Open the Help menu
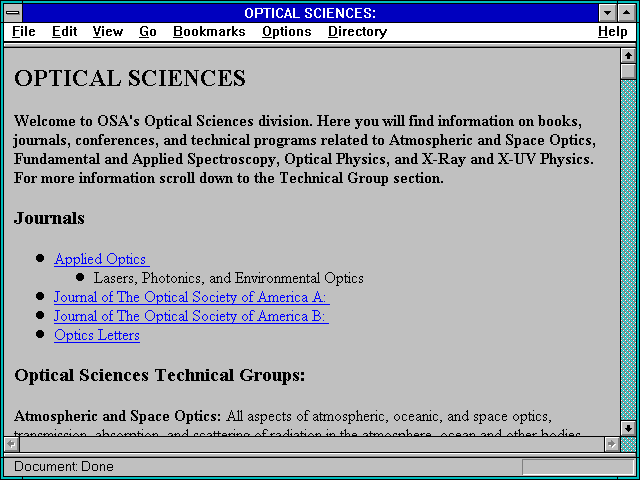The height and width of the screenshot is (480, 640). (613, 32)
